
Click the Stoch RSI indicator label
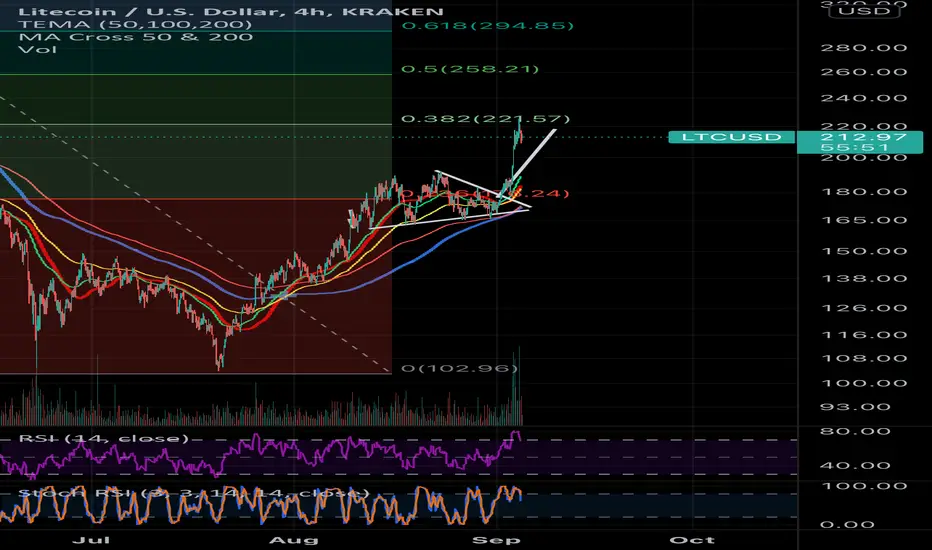(x=194, y=494)
